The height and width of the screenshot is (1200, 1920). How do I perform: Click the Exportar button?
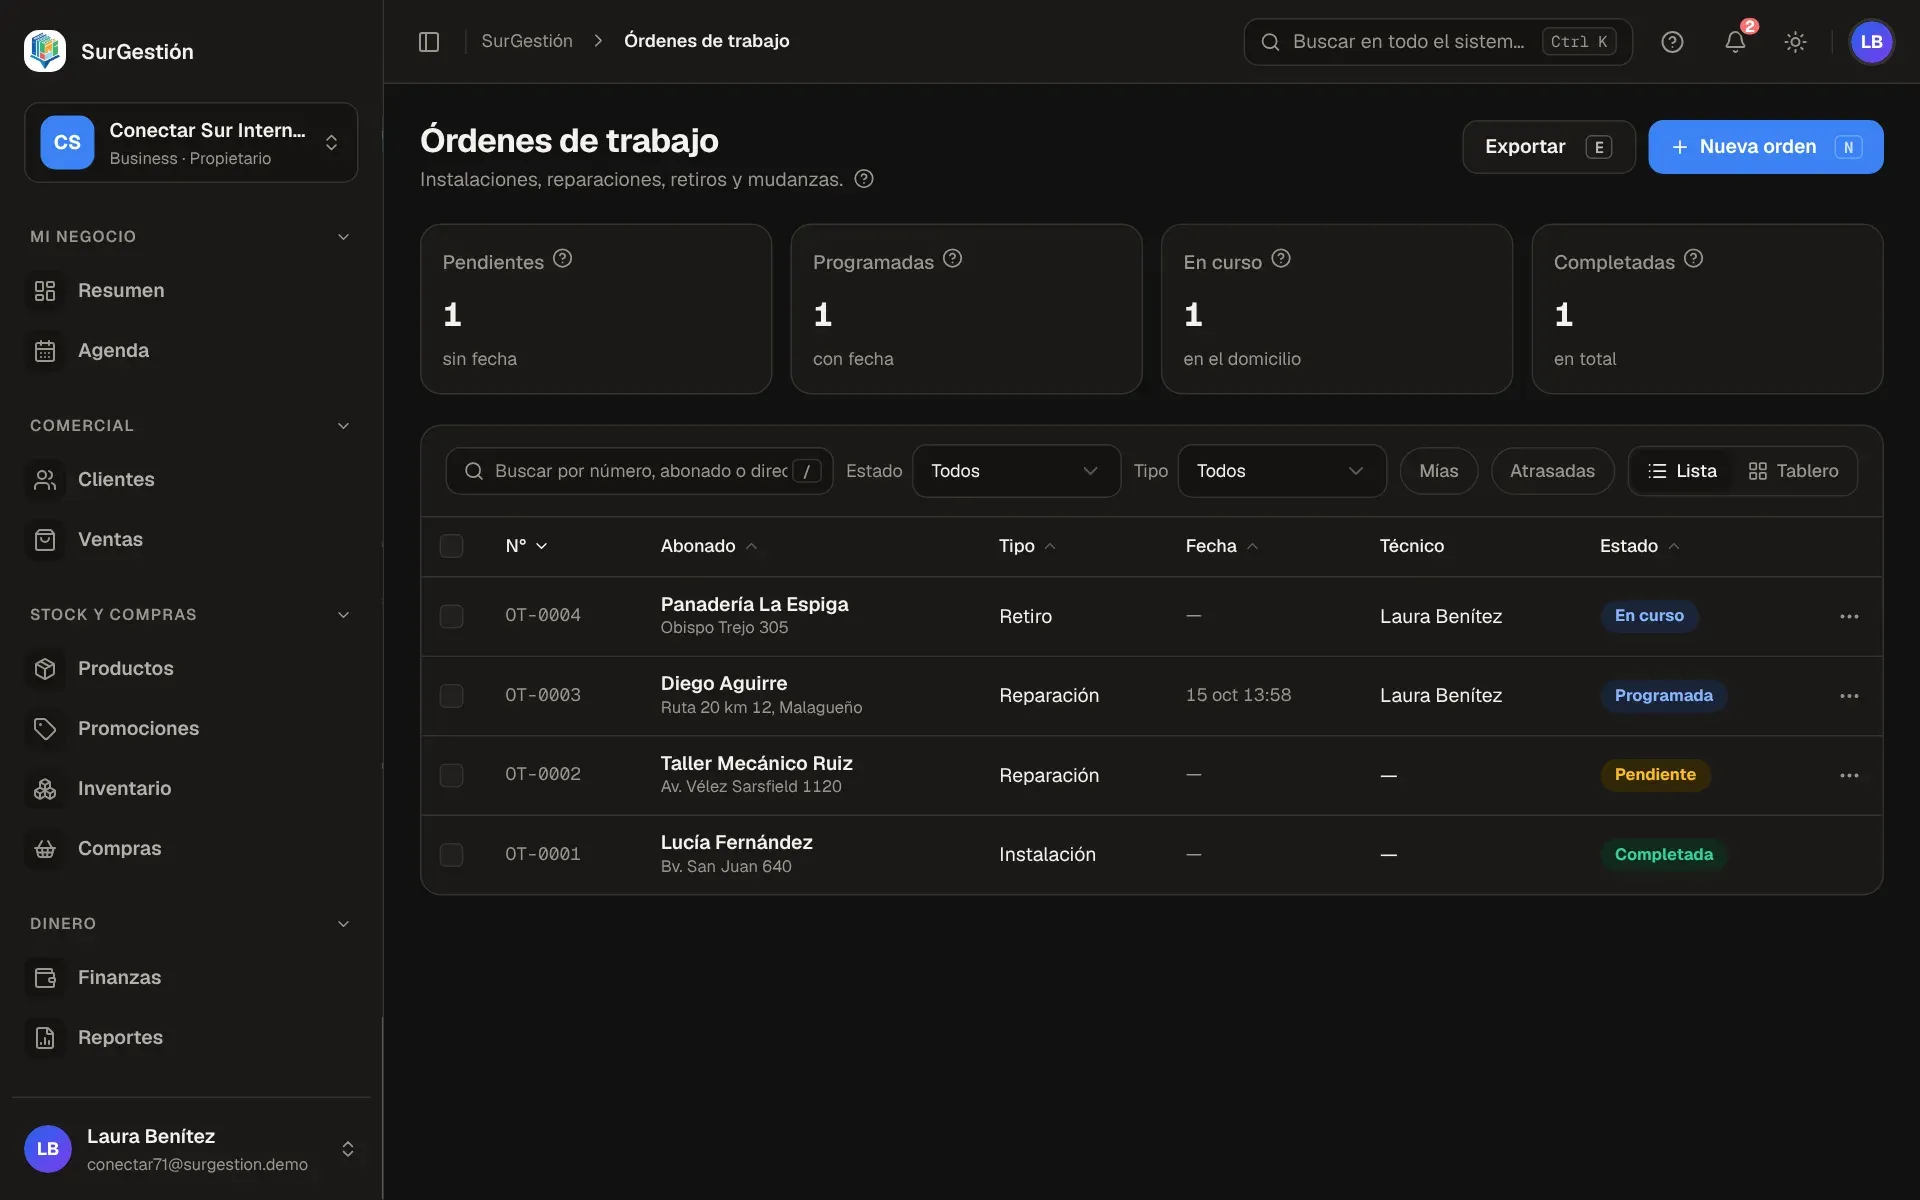(x=1548, y=147)
